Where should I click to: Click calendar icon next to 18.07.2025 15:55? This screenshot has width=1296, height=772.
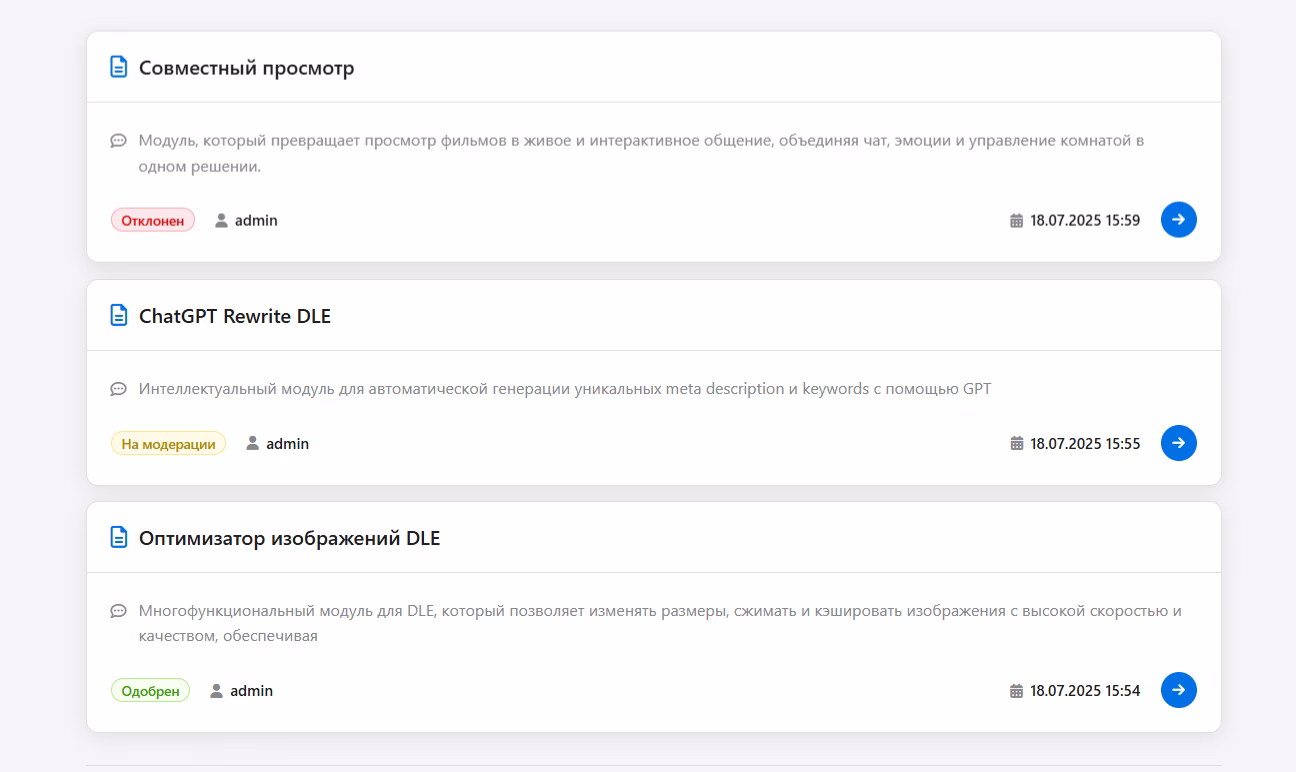(x=1017, y=443)
